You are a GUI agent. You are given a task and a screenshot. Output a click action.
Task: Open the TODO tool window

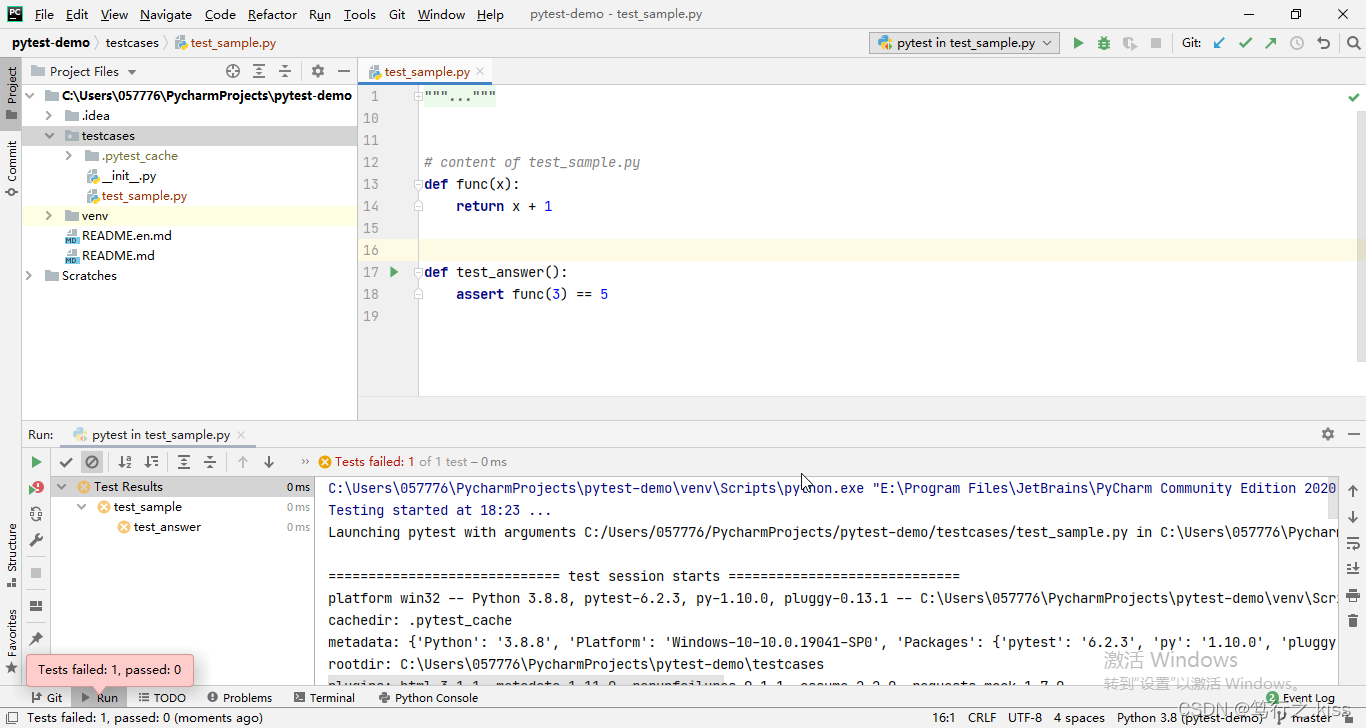(161, 698)
